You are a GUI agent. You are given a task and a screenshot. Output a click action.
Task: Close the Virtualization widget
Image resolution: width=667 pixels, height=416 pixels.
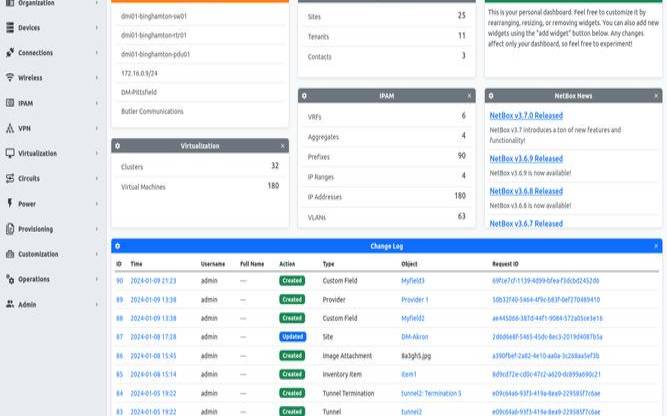click(x=282, y=146)
